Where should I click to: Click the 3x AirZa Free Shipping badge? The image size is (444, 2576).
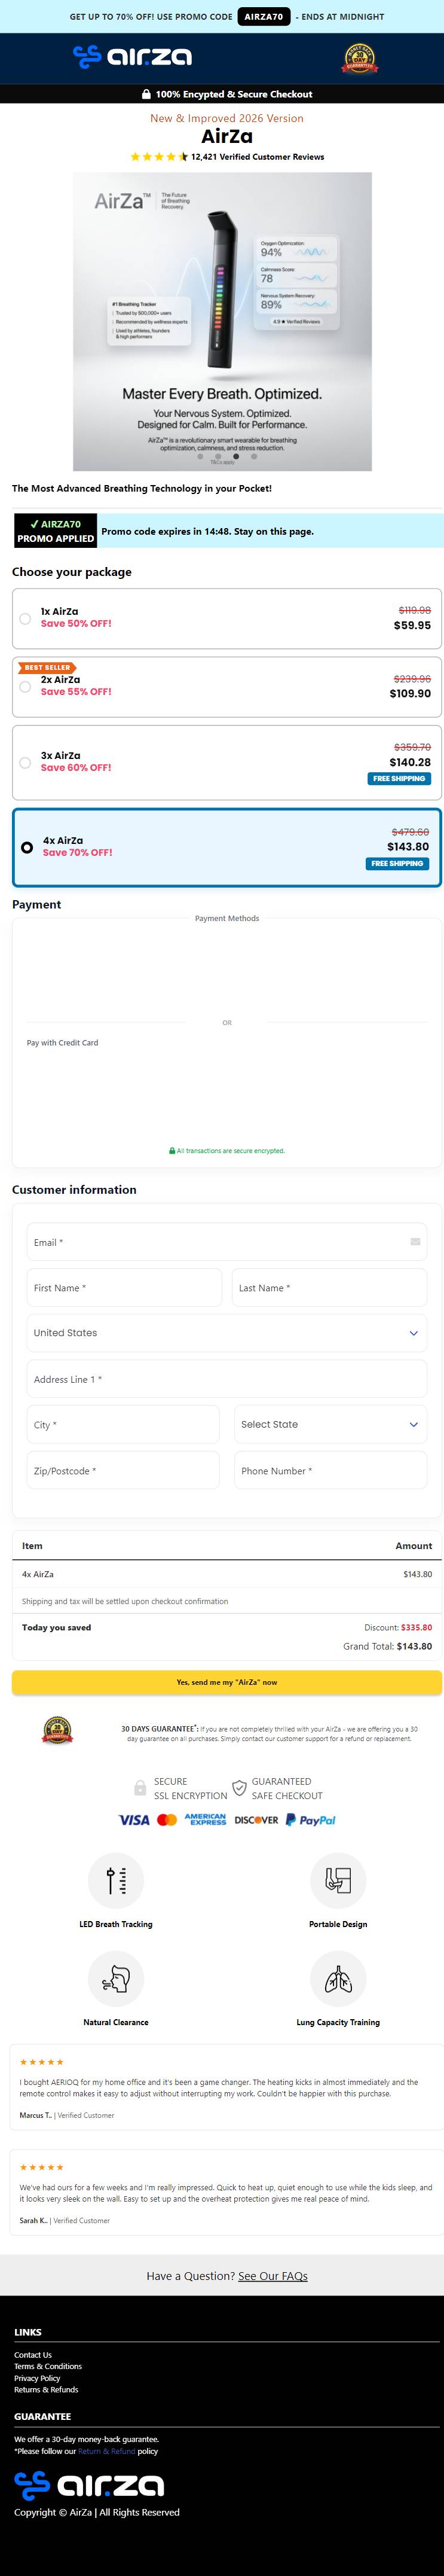[399, 778]
